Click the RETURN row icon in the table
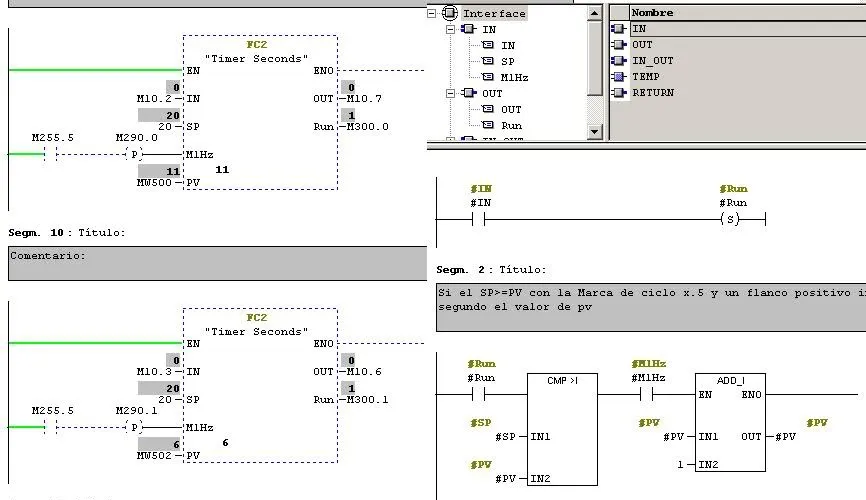The width and height of the screenshot is (866, 500). [x=619, y=93]
